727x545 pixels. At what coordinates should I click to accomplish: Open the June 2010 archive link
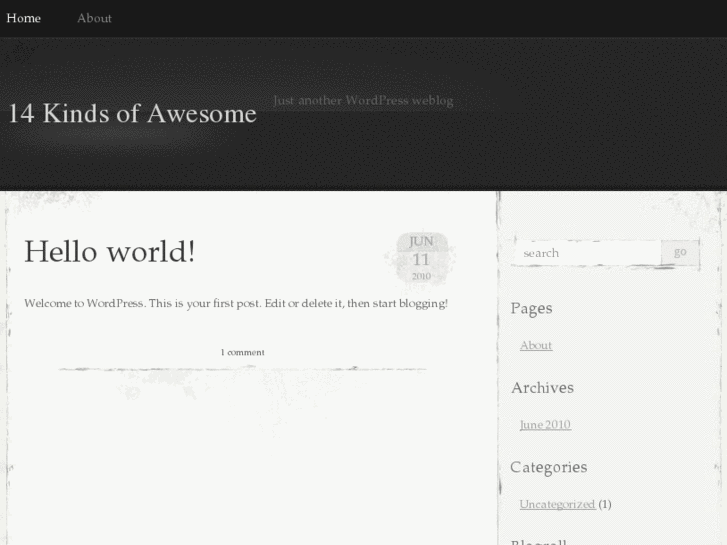click(x=545, y=424)
